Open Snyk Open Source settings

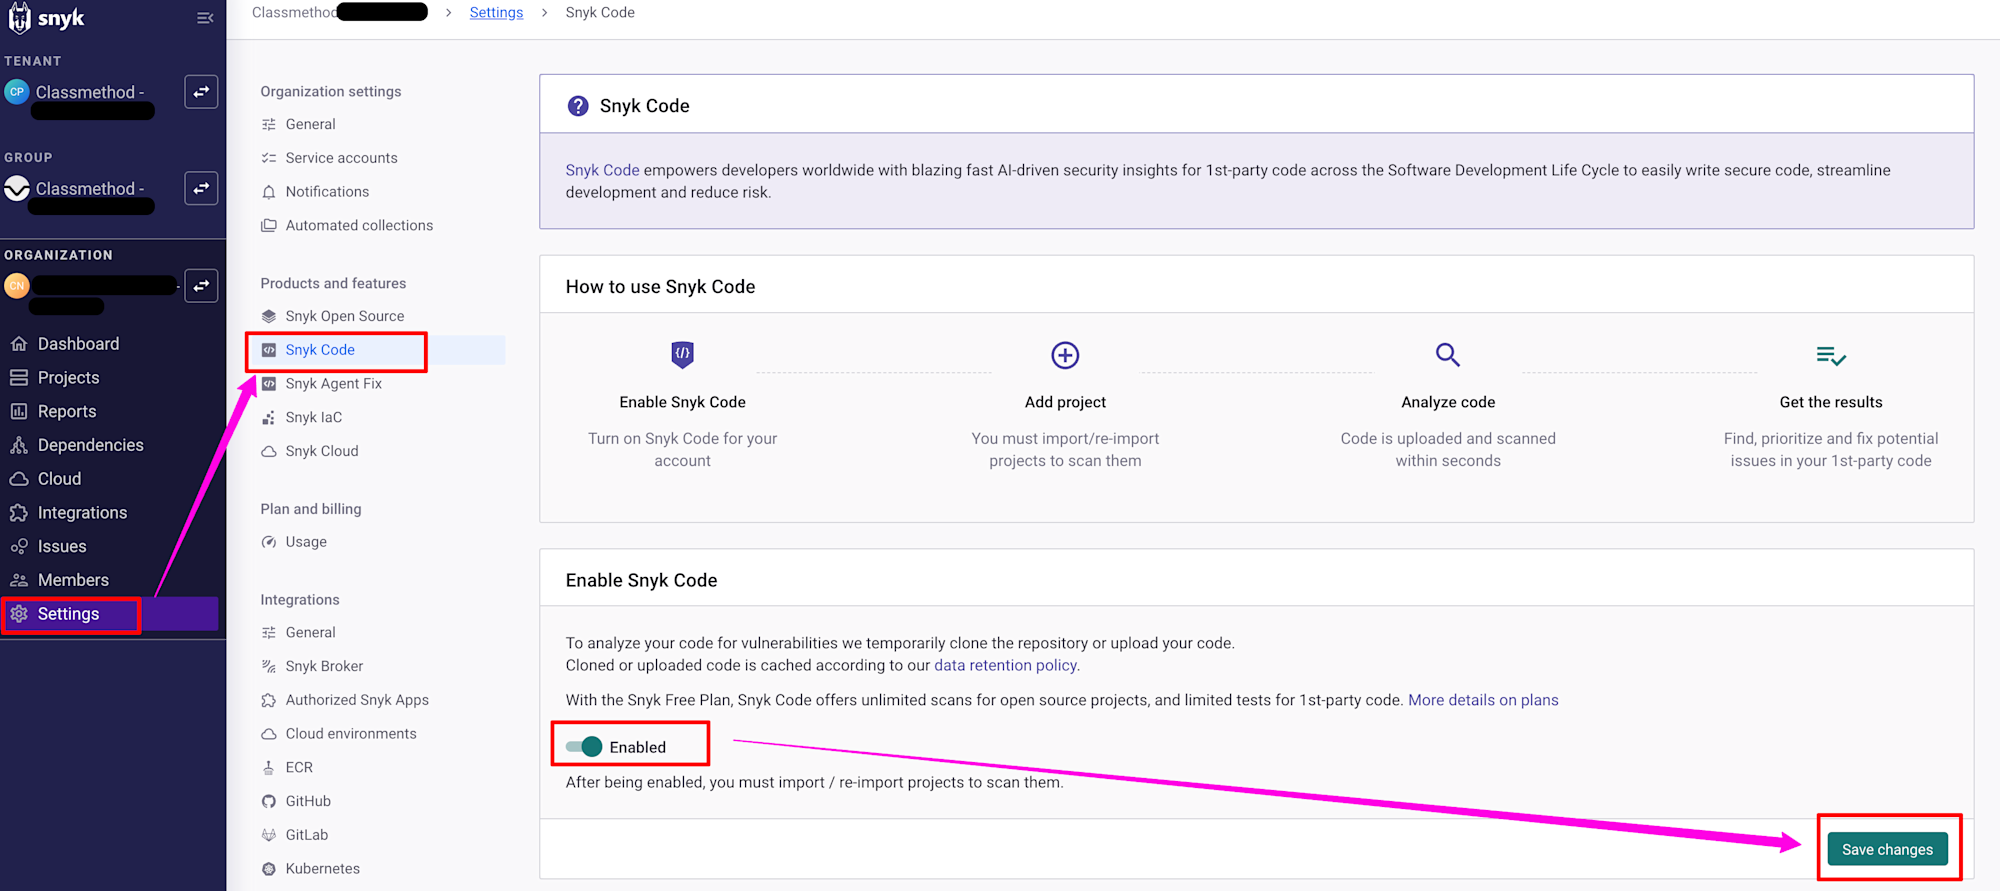click(344, 316)
